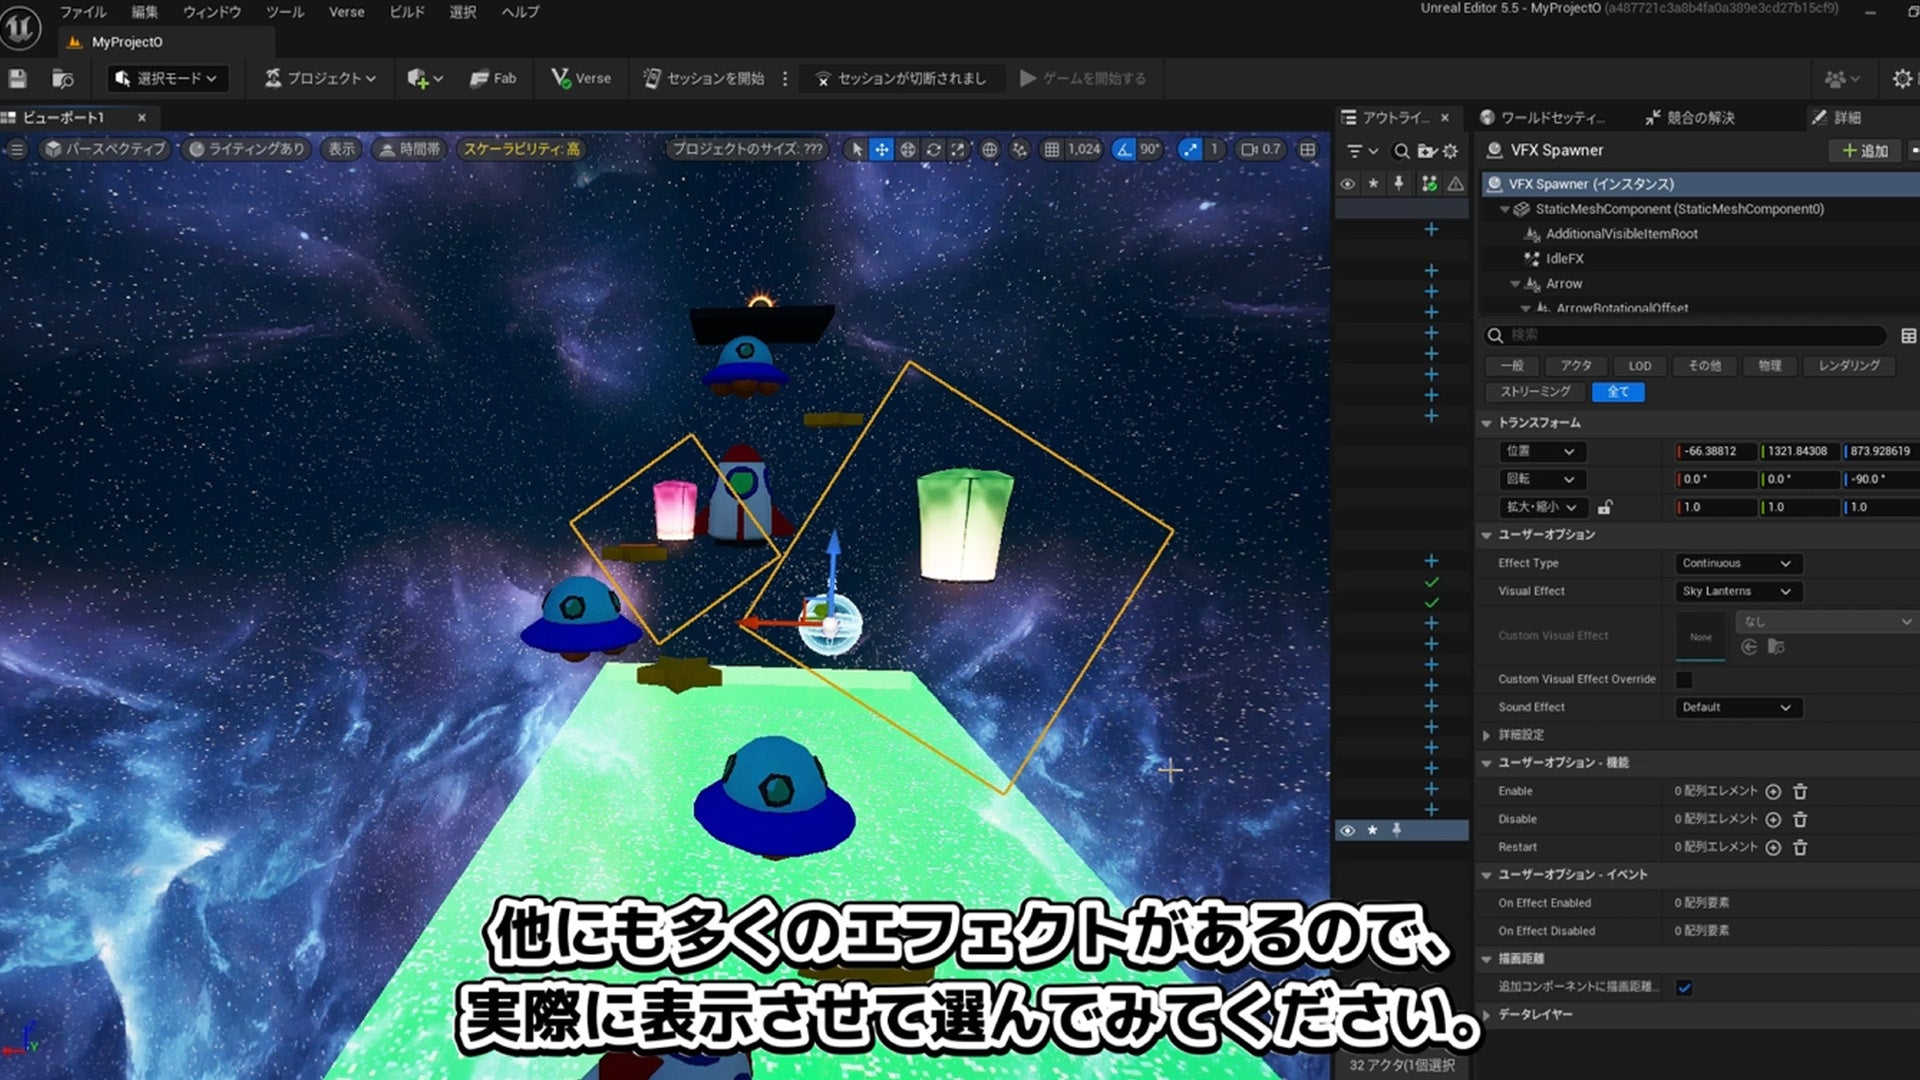Toggle world coordinate globe icon
This screenshot has width=1920, height=1080.
989,149
